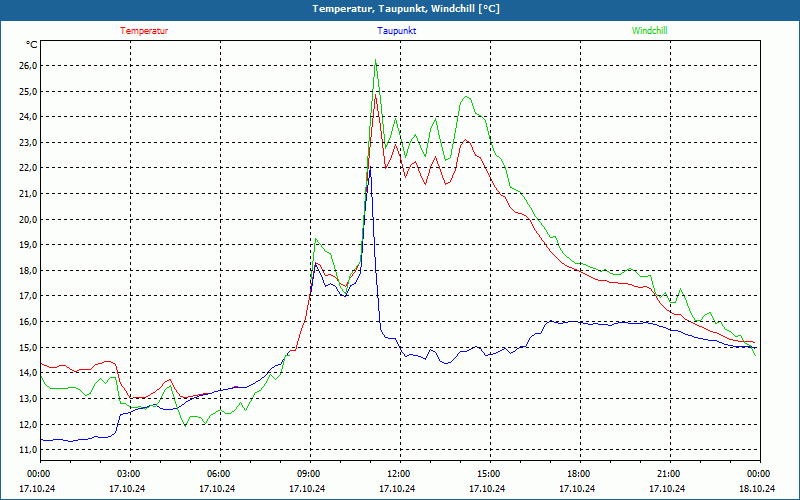Click the '16,0' y-axis value

[28, 321]
